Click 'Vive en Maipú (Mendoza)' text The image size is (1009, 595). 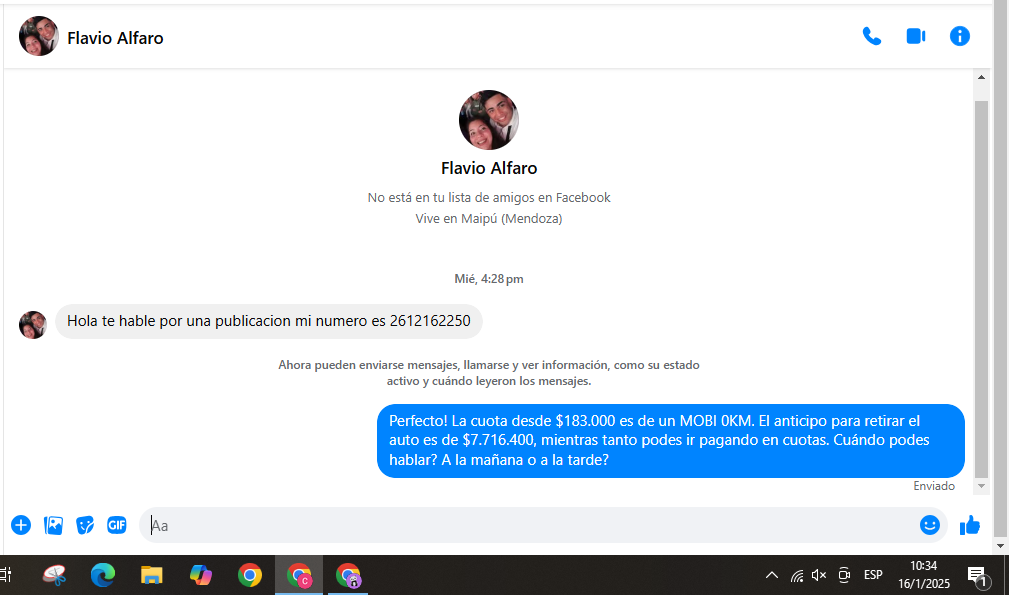point(488,219)
